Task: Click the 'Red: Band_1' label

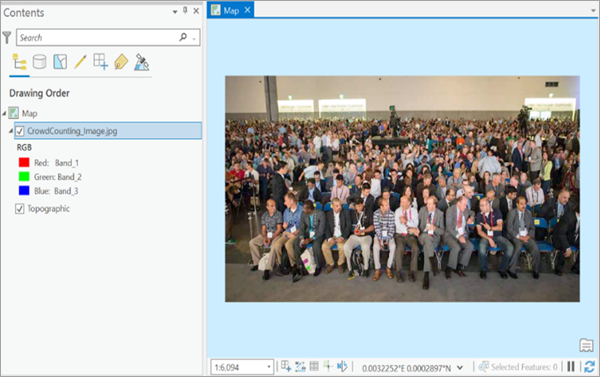Action: coord(56,163)
